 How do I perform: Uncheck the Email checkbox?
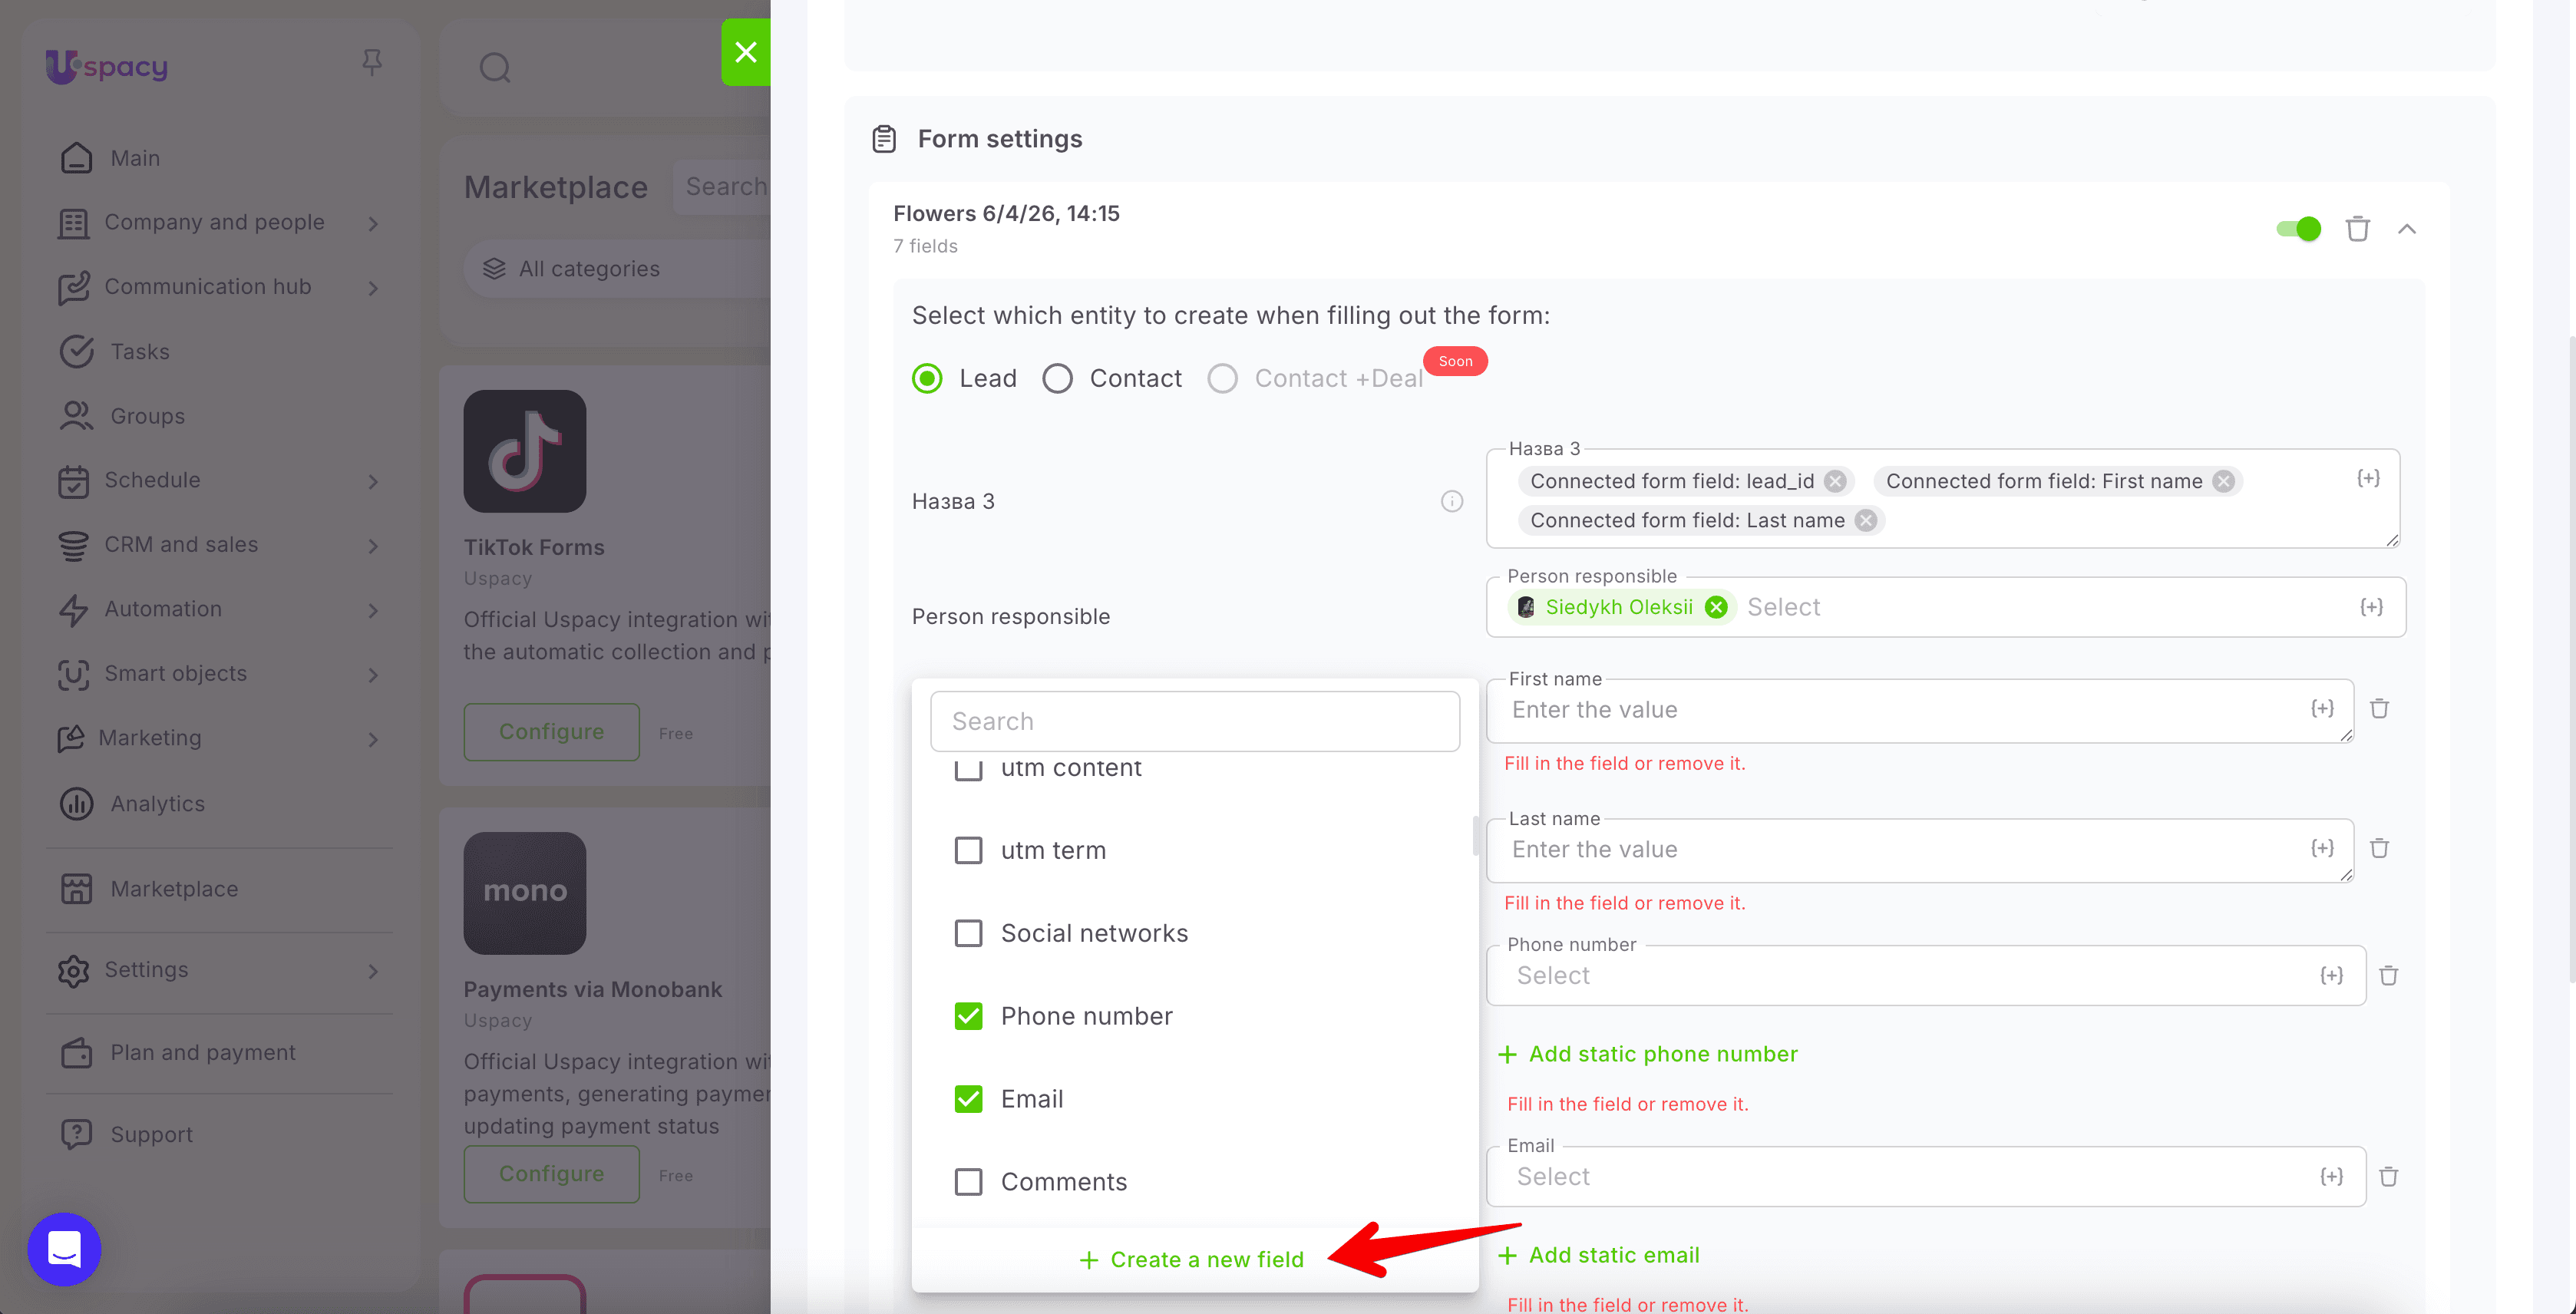[x=968, y=1099]
